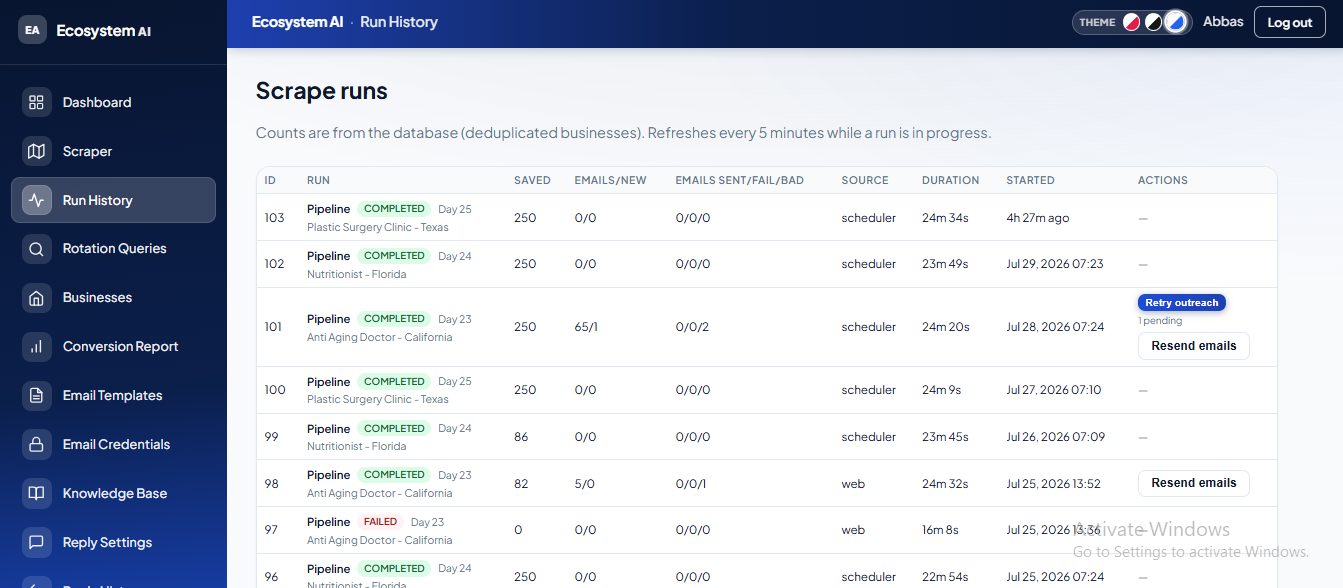The width and height of the screenshot is (1343, 588).
Task: Open Reply Settings from the sidebar
Action: (113, 542)
